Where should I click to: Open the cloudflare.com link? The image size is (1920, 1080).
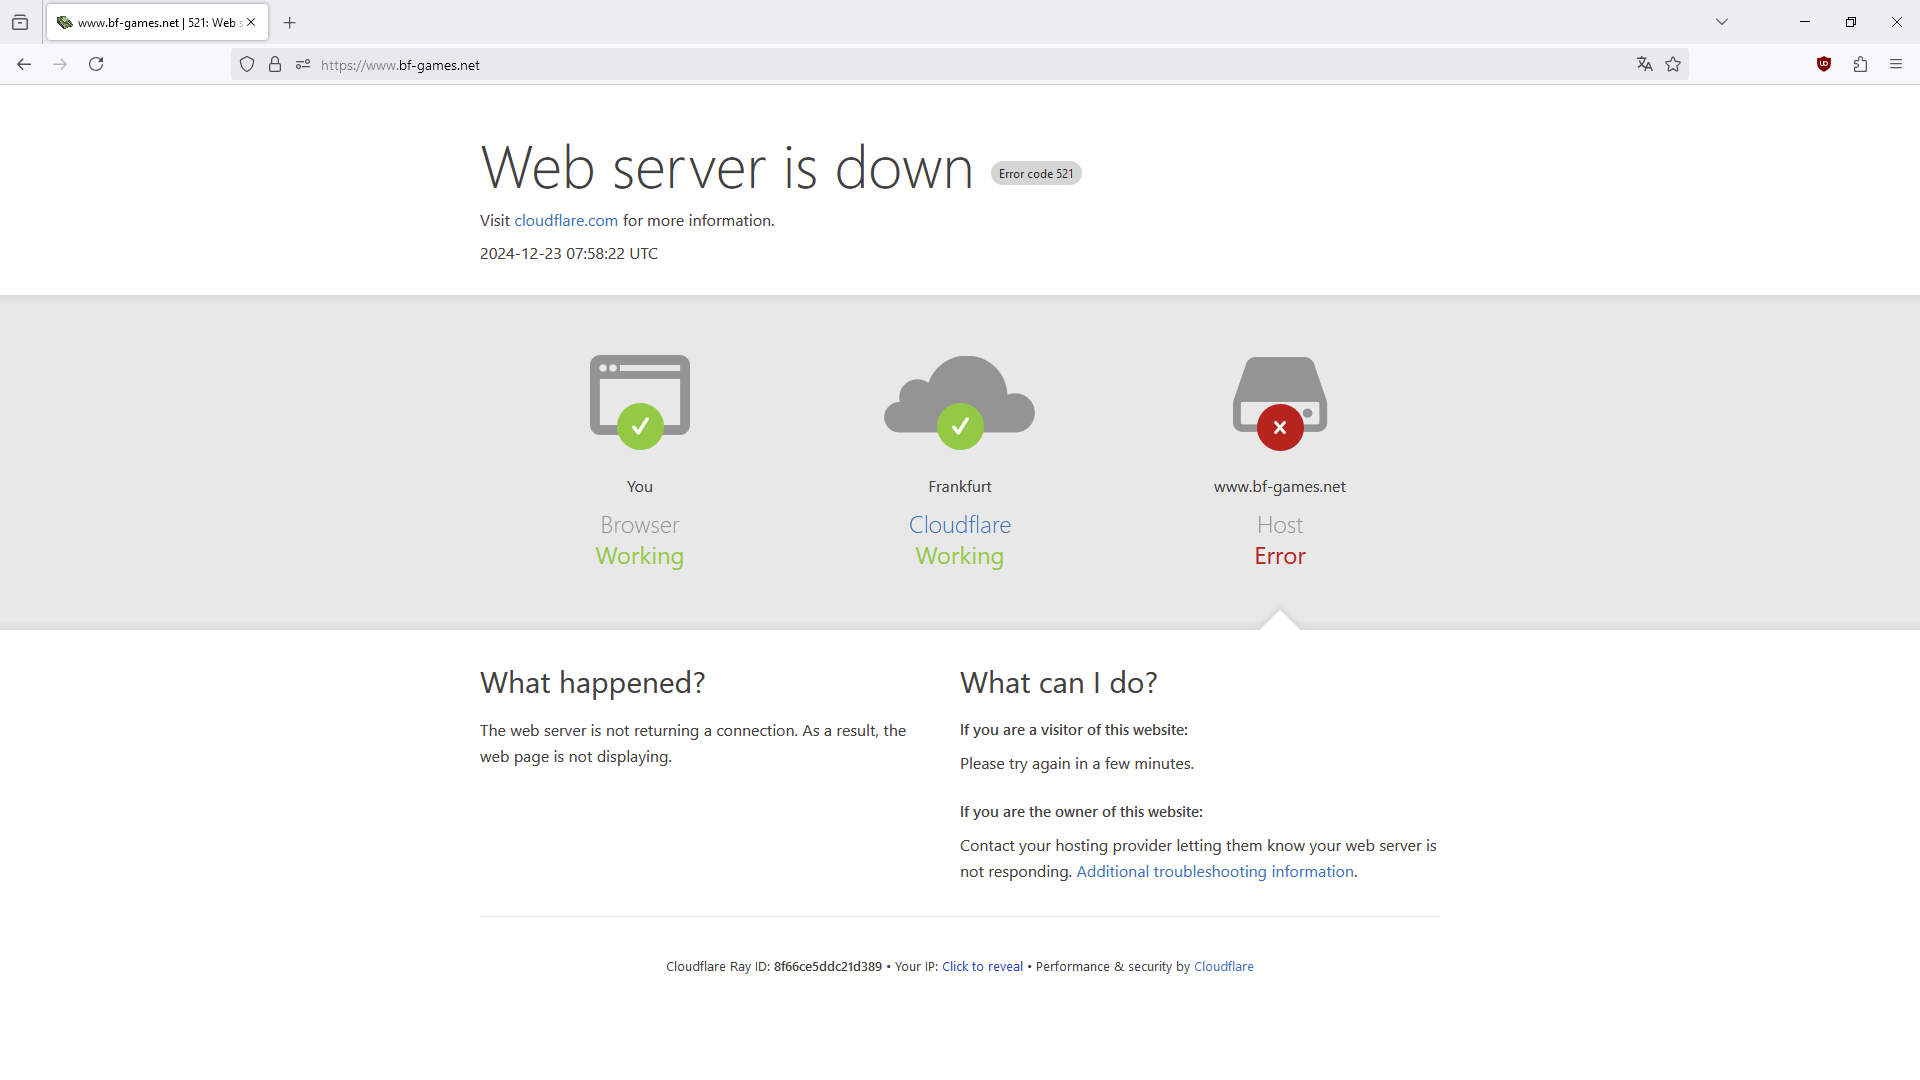tap(566, 221)
